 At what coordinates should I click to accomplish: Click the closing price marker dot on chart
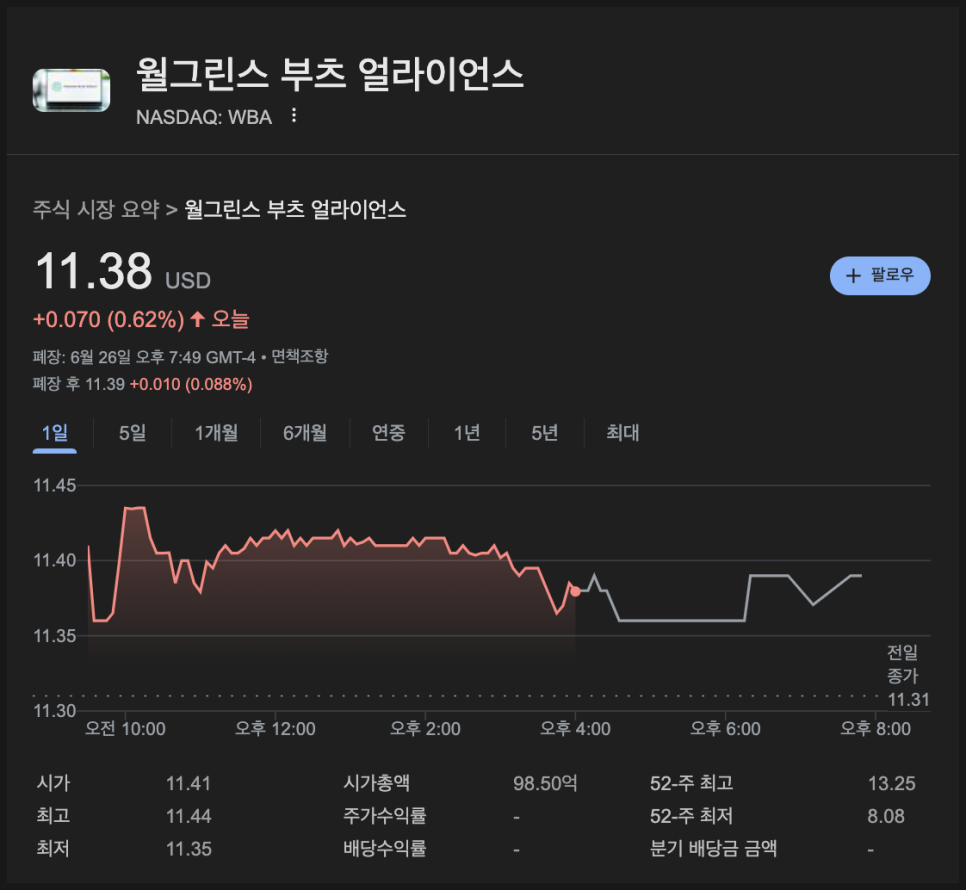coord(575,591)
